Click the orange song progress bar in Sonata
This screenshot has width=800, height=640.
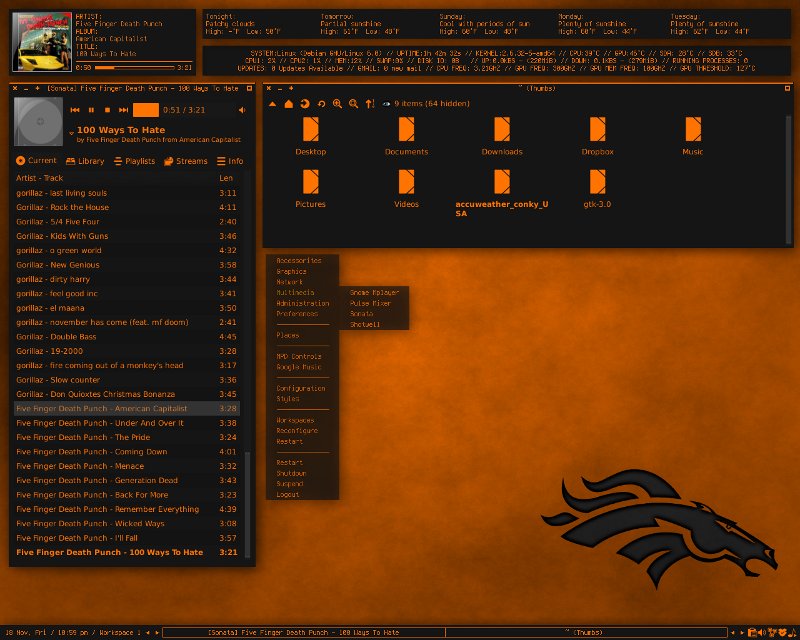coord(146,110)
